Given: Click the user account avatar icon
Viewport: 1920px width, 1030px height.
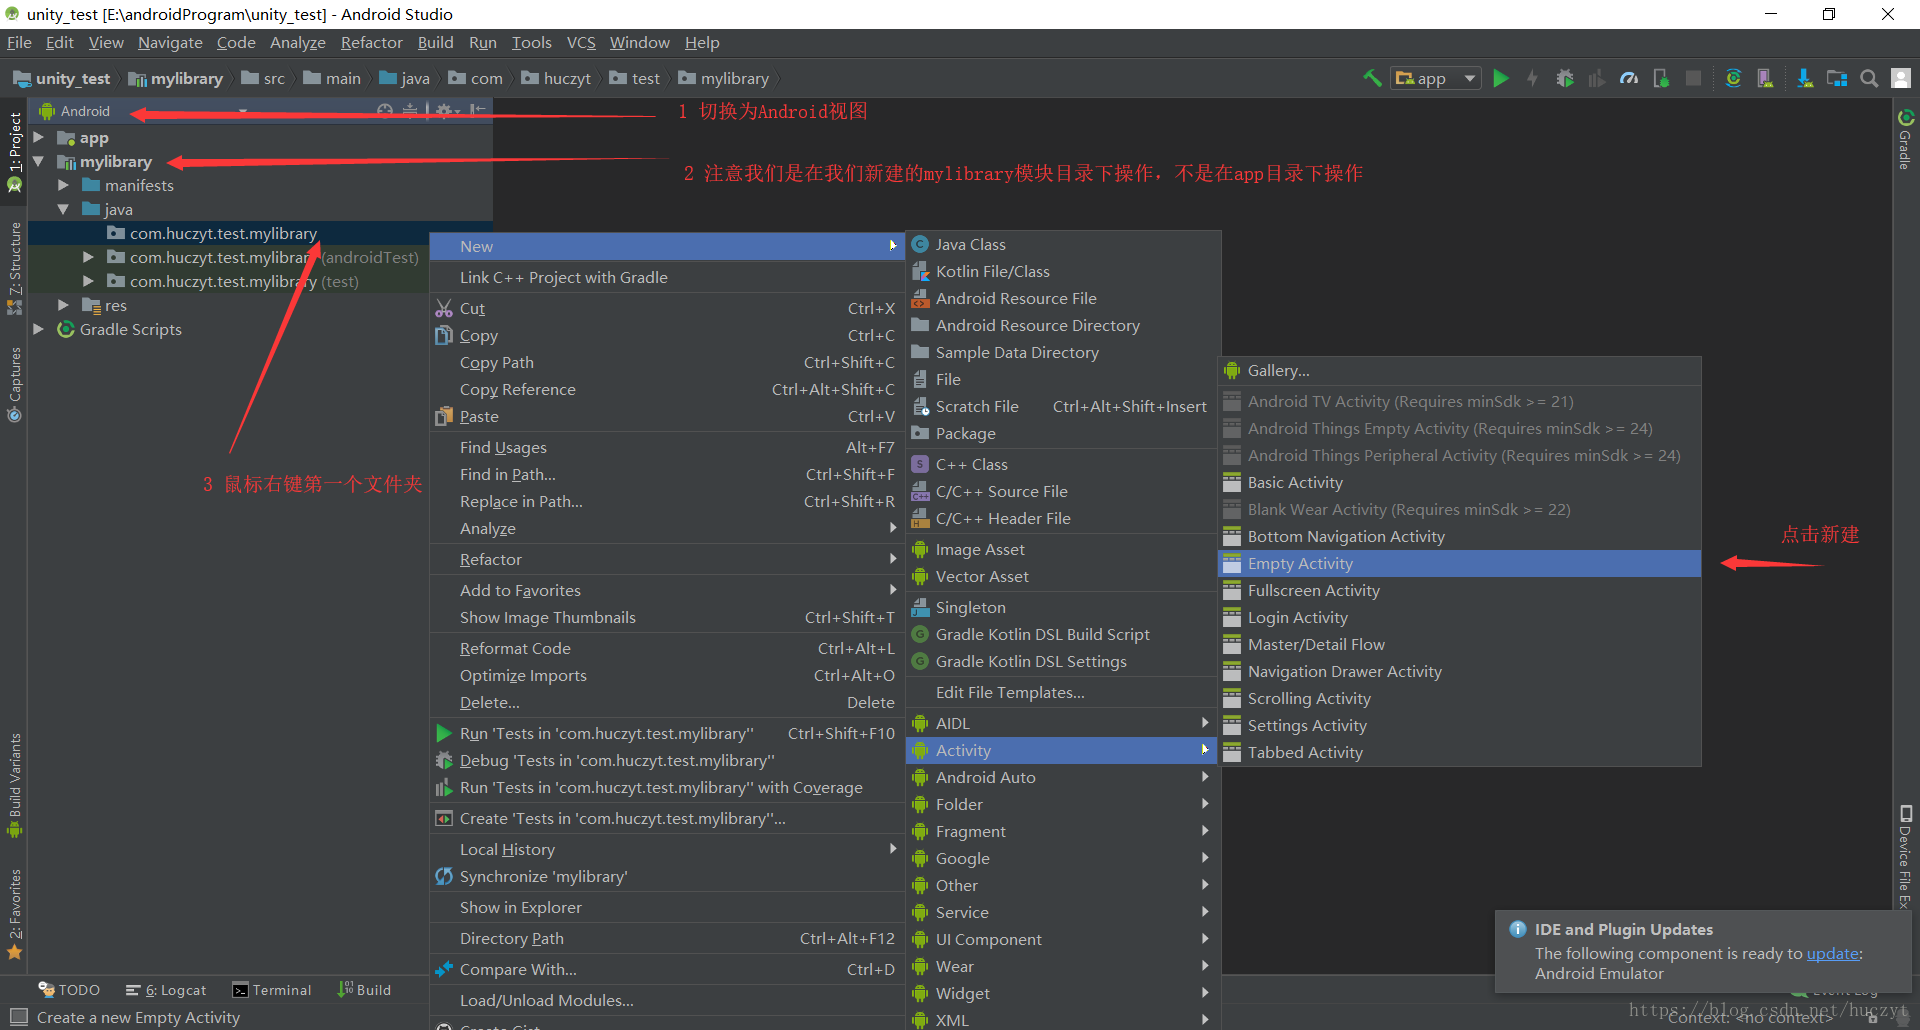Looking at the screenshot, I should coord(1901,78).
